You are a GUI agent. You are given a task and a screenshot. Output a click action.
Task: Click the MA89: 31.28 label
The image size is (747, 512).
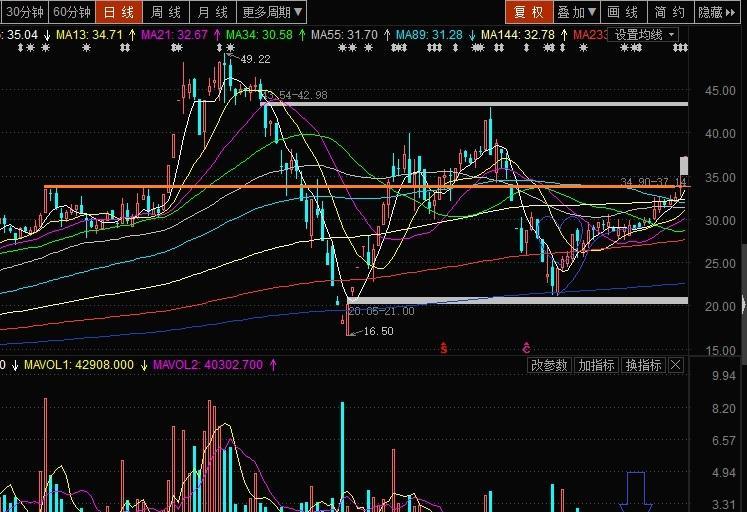429,35
